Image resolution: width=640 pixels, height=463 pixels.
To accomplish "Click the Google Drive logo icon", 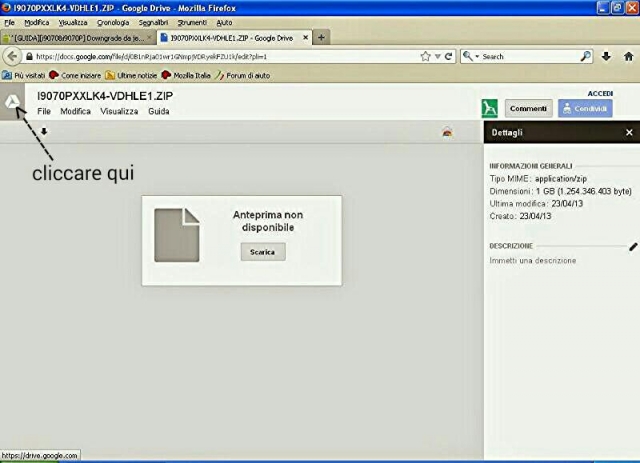I will [13, 103].
